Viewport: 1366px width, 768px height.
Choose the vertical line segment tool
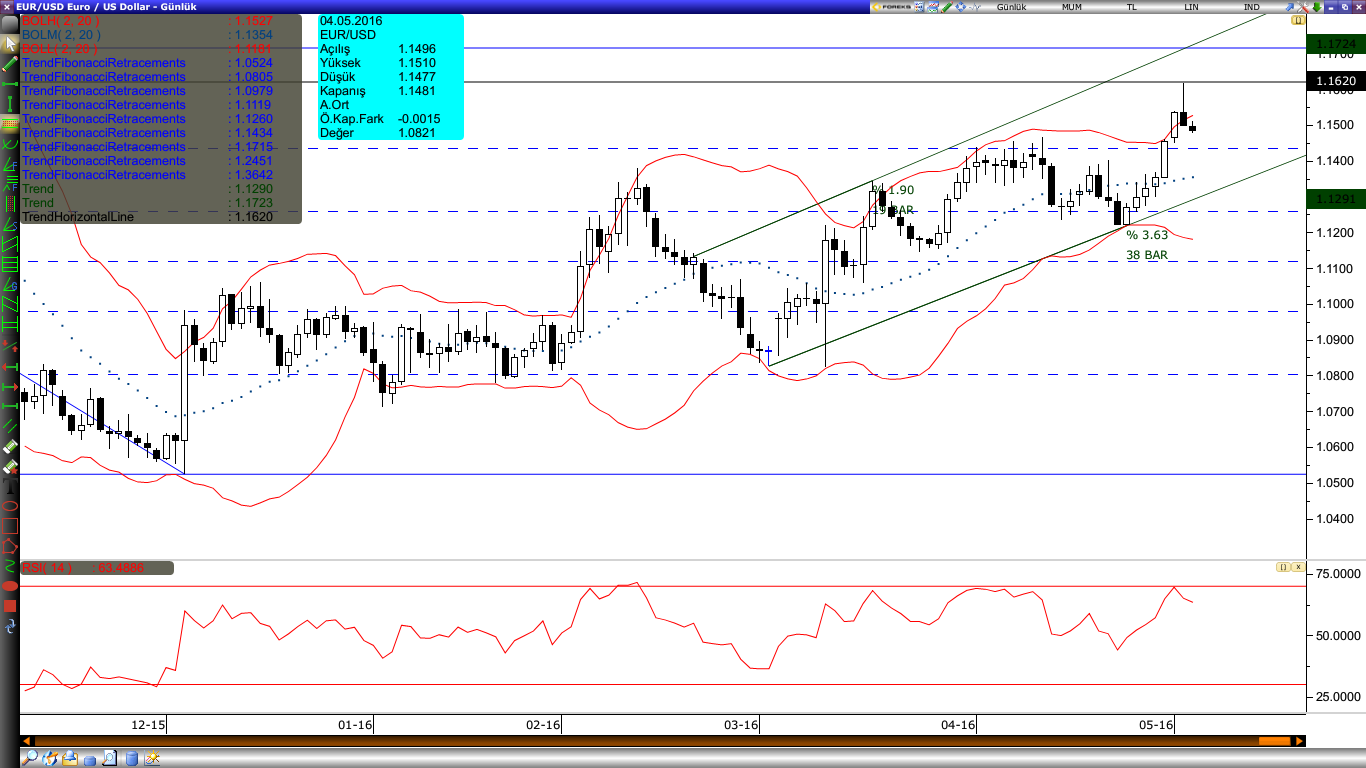point(10,103)
